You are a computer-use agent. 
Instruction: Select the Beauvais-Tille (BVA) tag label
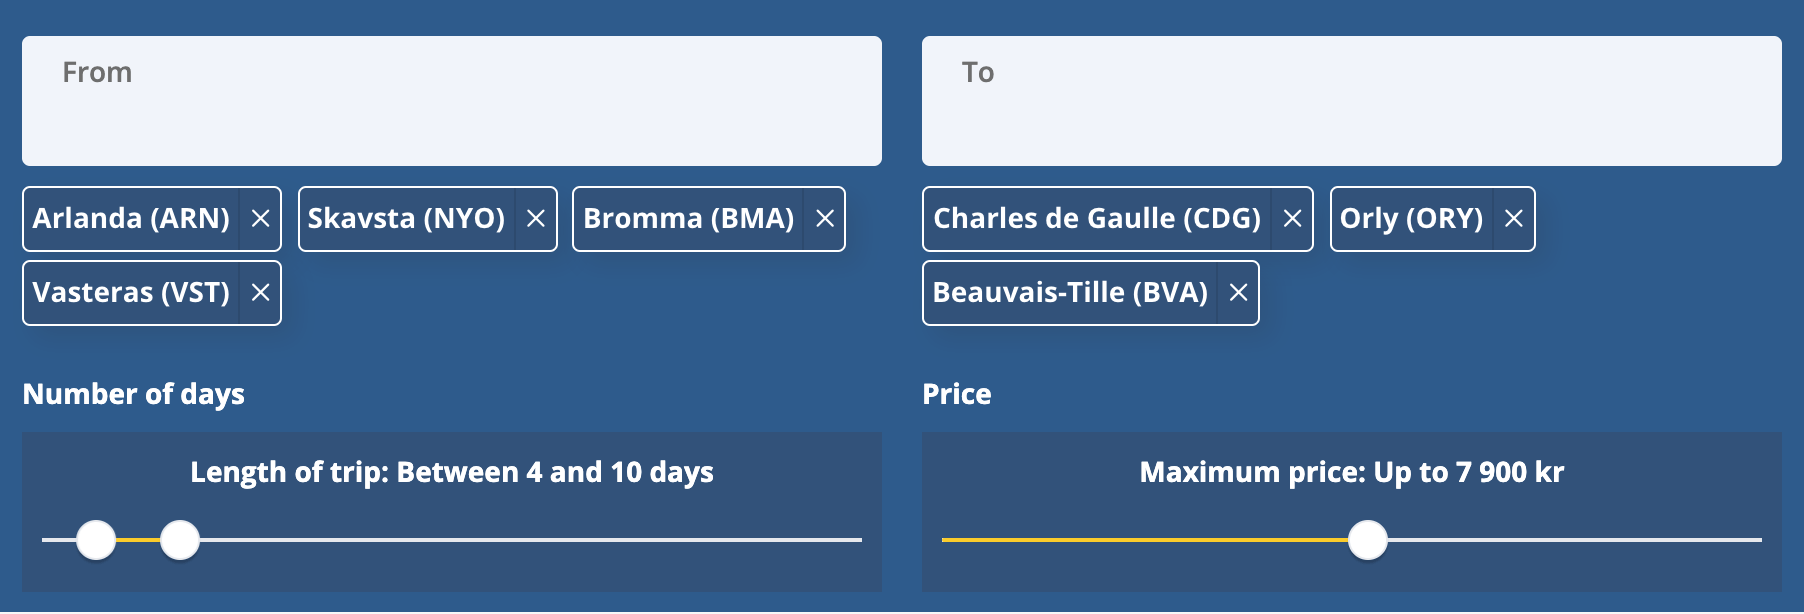1070,293
